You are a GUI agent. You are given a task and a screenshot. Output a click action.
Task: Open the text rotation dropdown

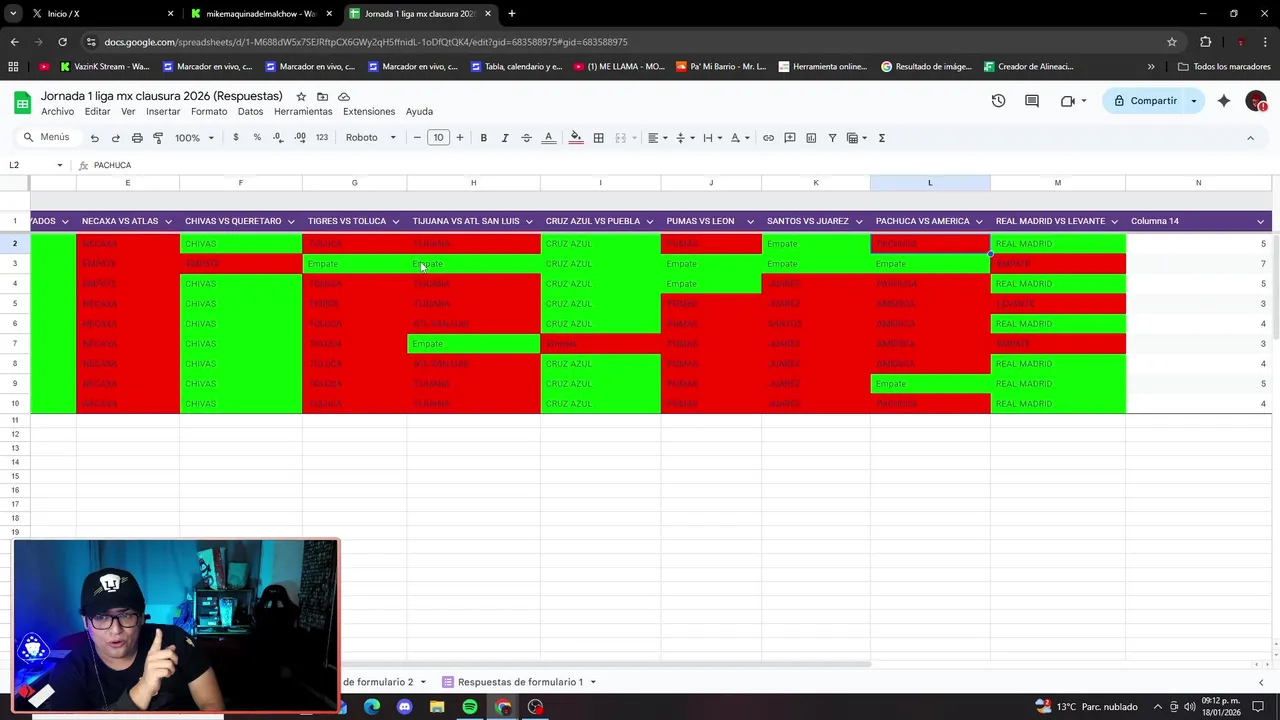point(739,138)
